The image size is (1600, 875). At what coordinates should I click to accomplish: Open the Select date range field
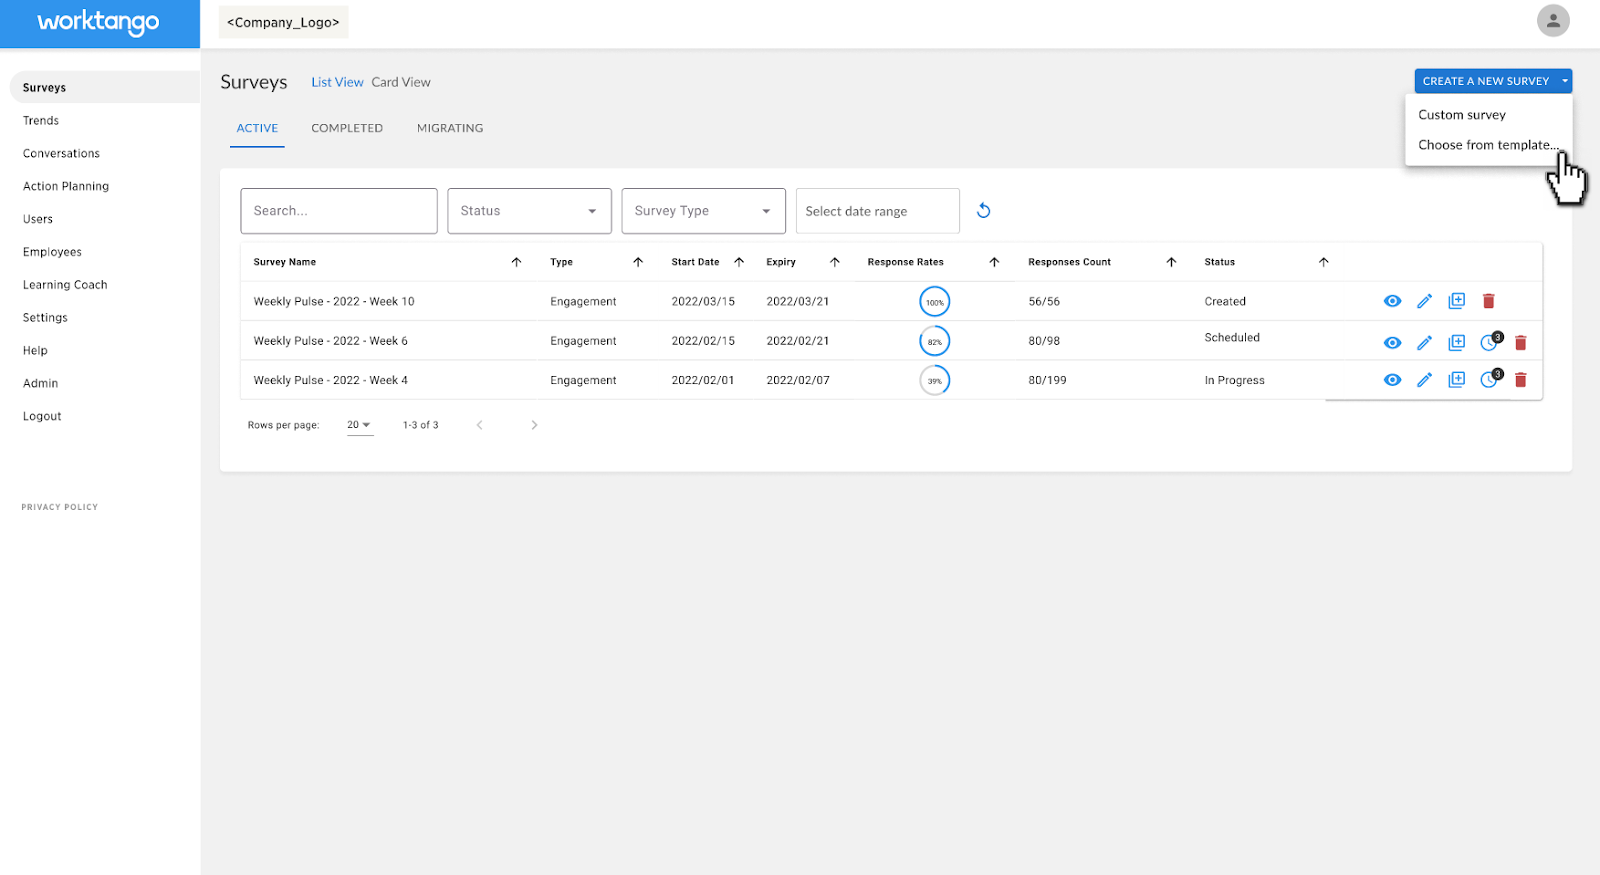coord(877,211)
